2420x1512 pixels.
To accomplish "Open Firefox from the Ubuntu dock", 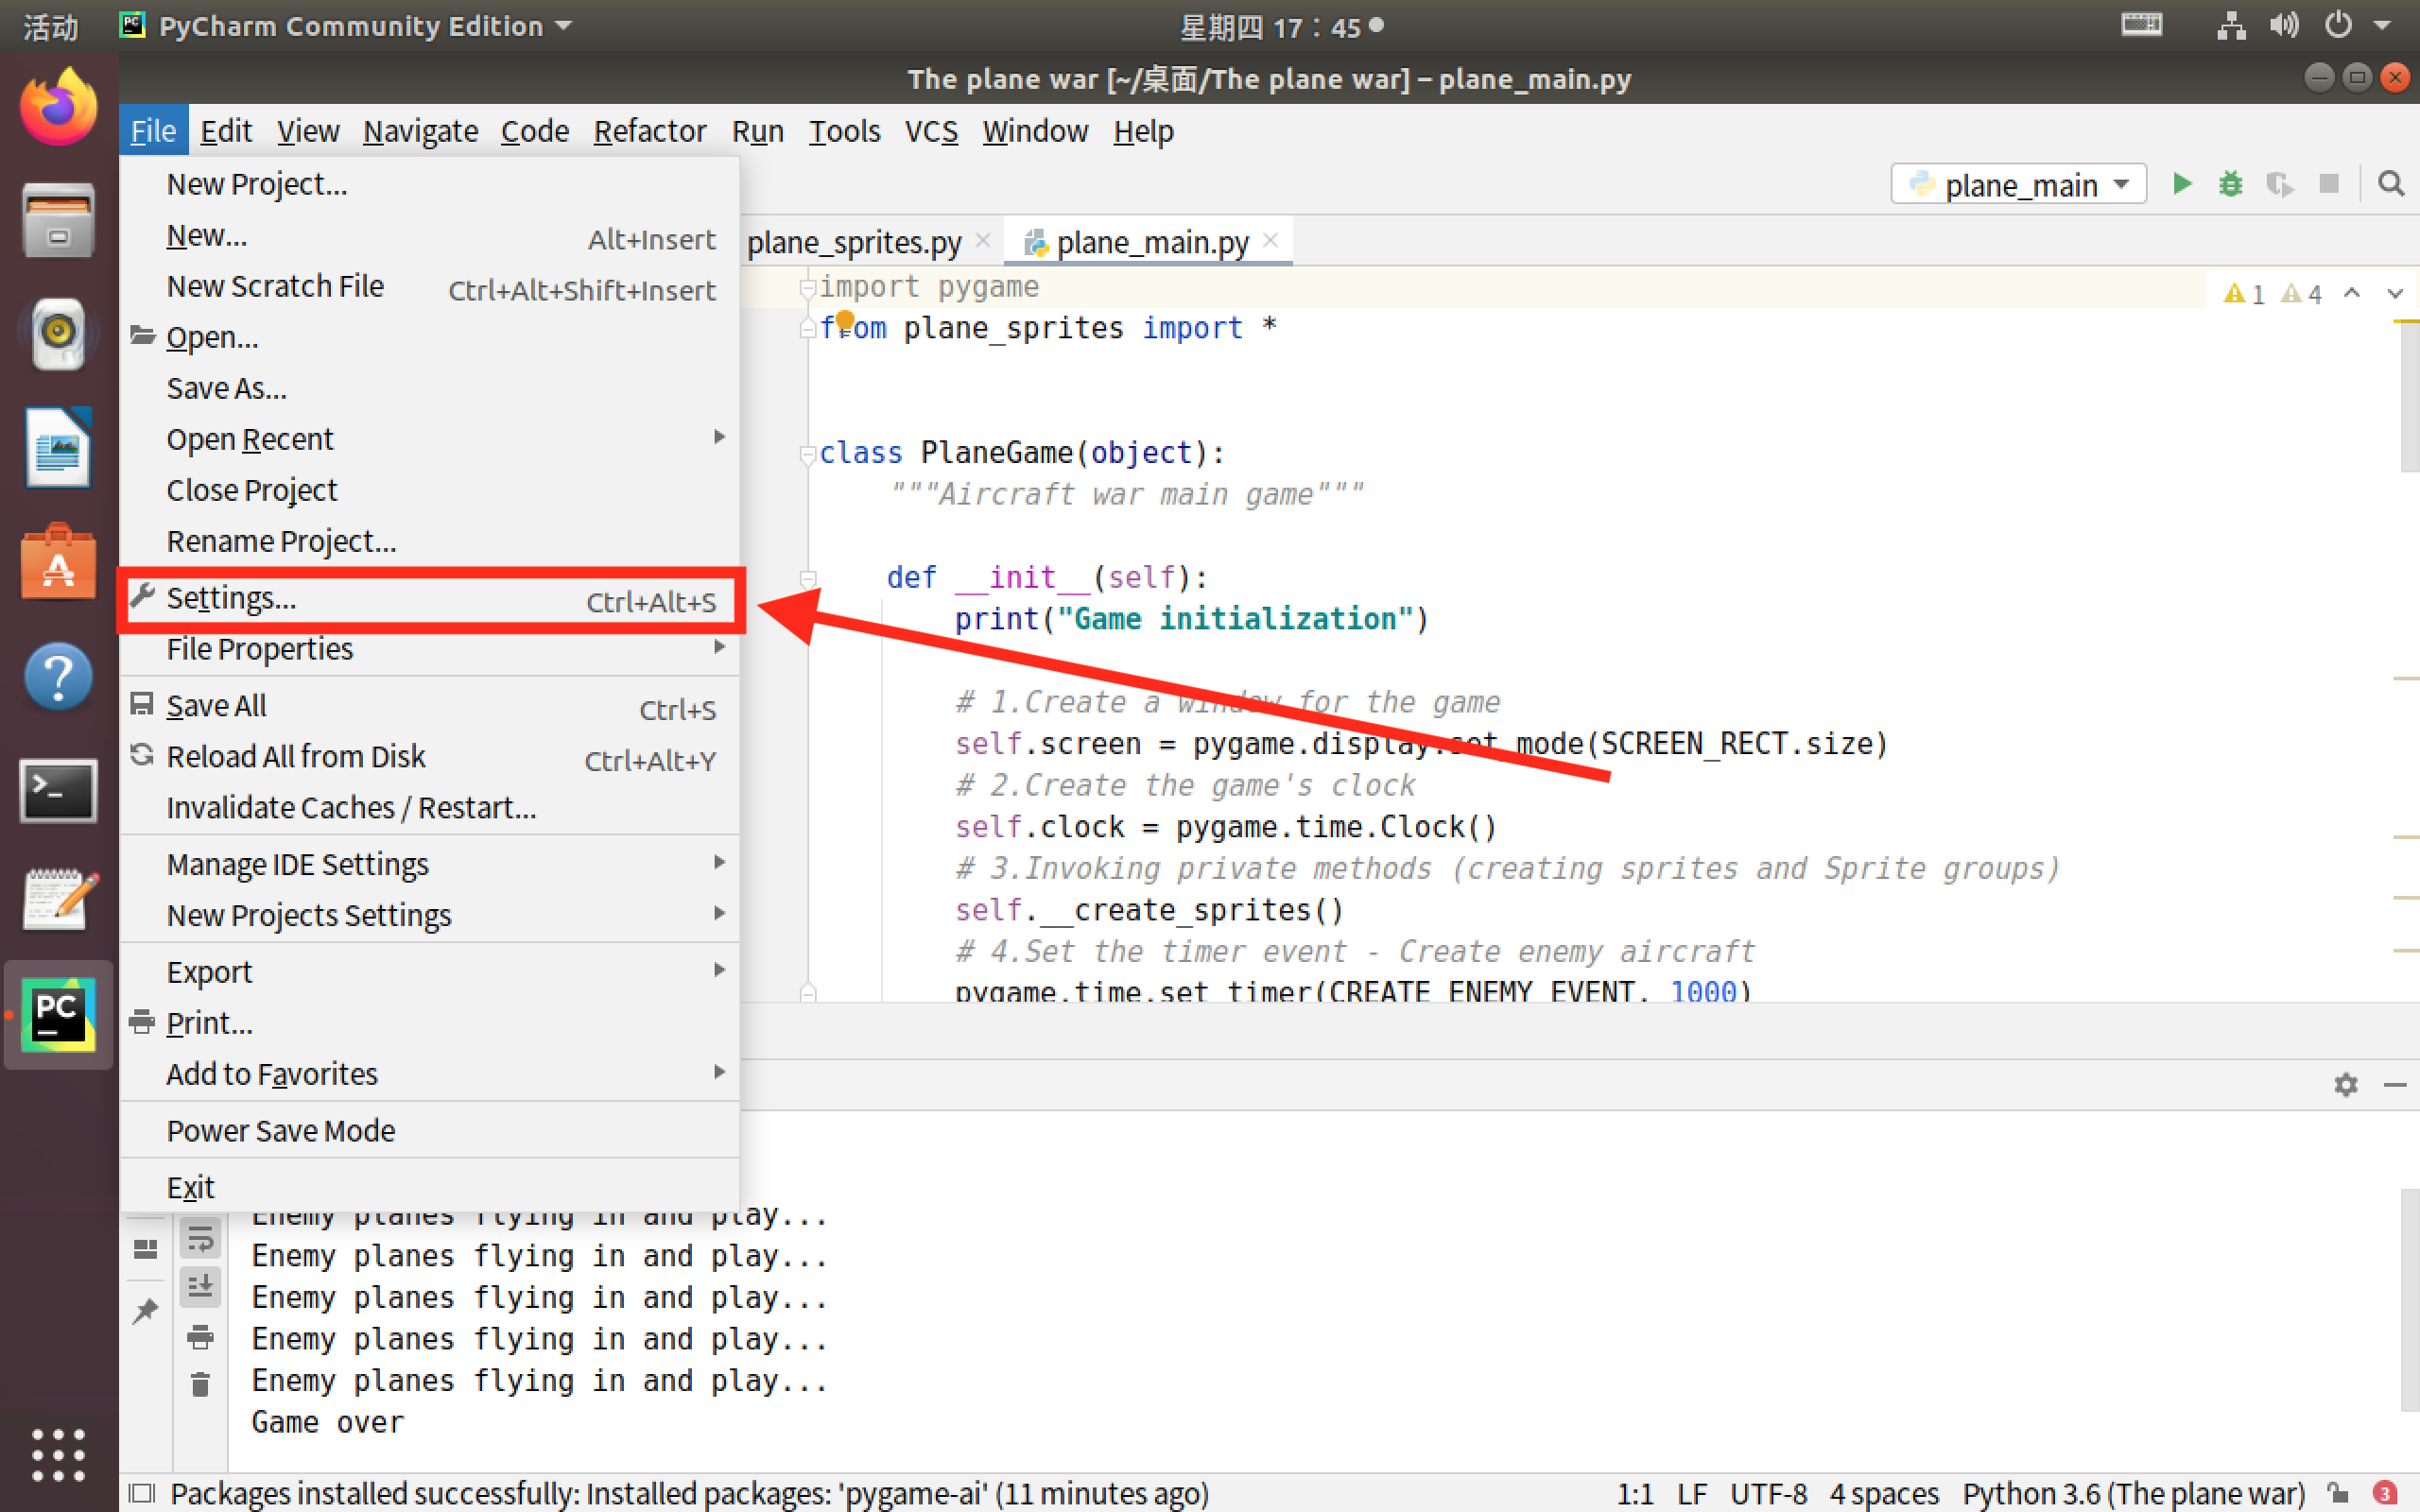I will click(x=58, y=108).
